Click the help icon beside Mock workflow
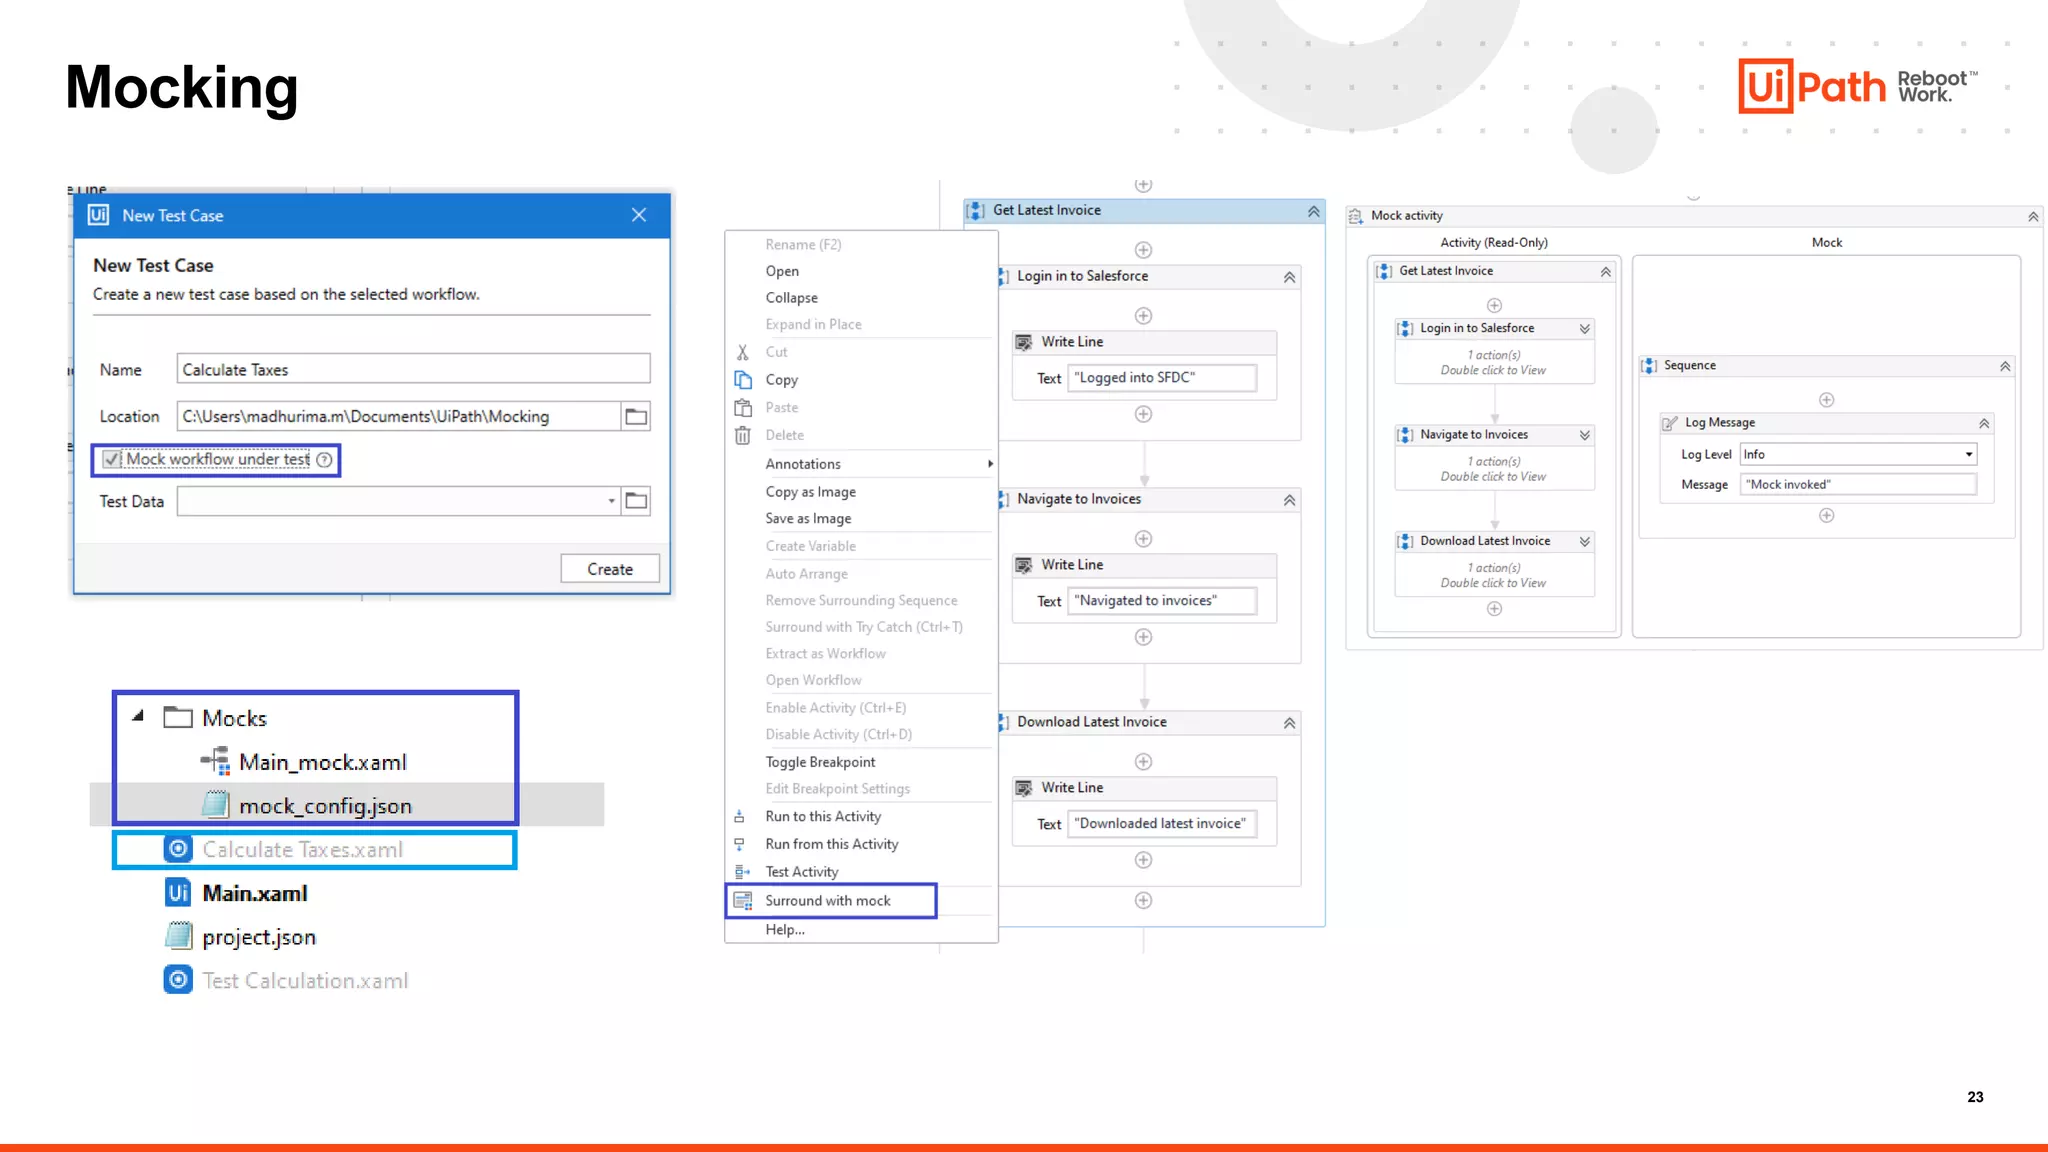The height and width of the screenshot is (1152, 2048). pyautogui.click(x=324, y=460)
